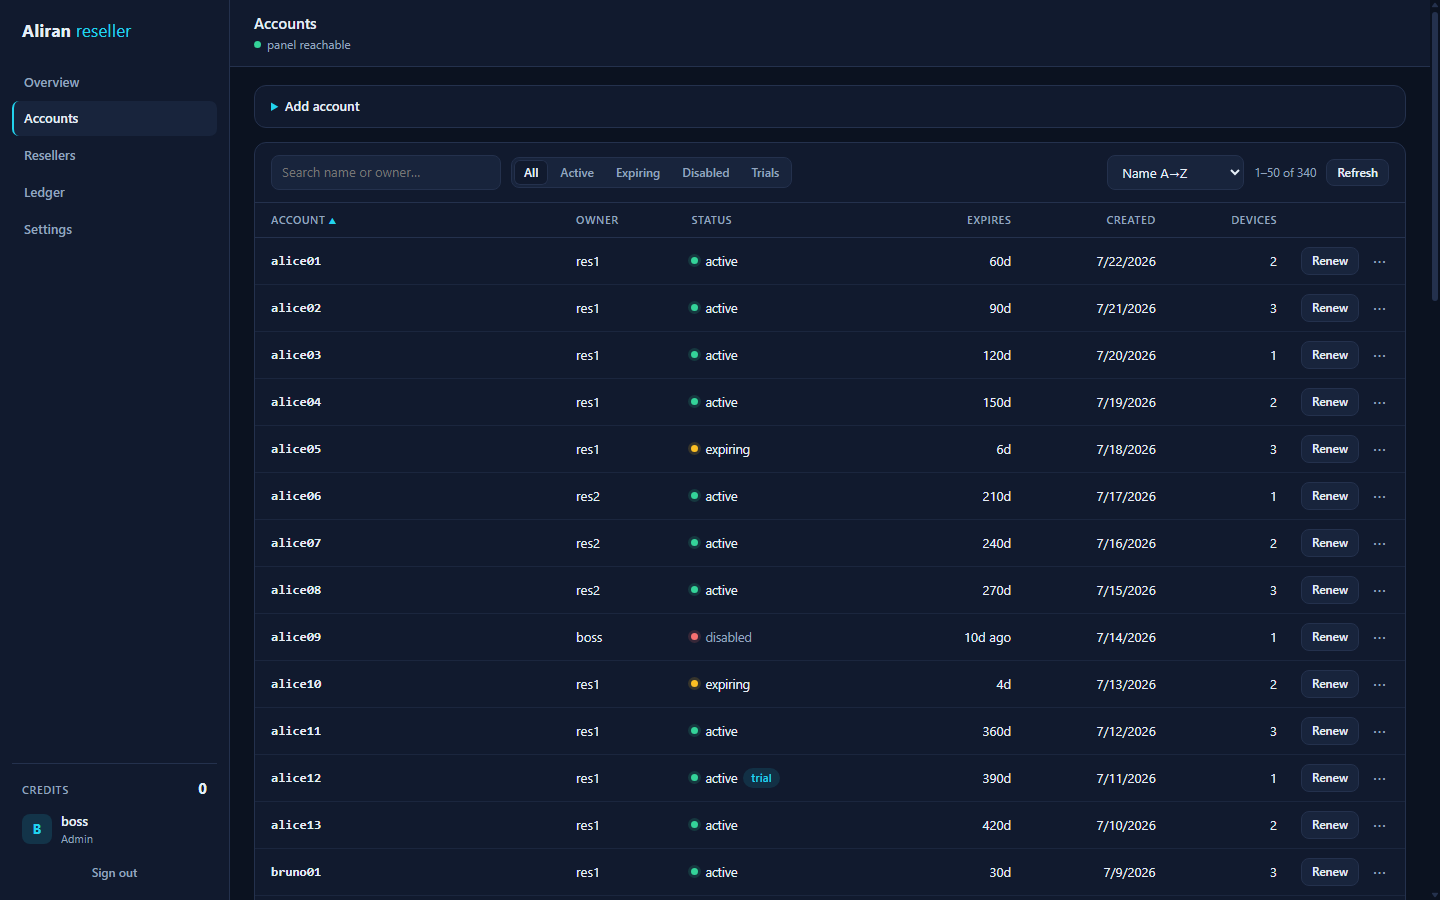This screenshot has width=1440, height=900.
Task: Renew the bruno01 account
Action: coord(1330,872)
